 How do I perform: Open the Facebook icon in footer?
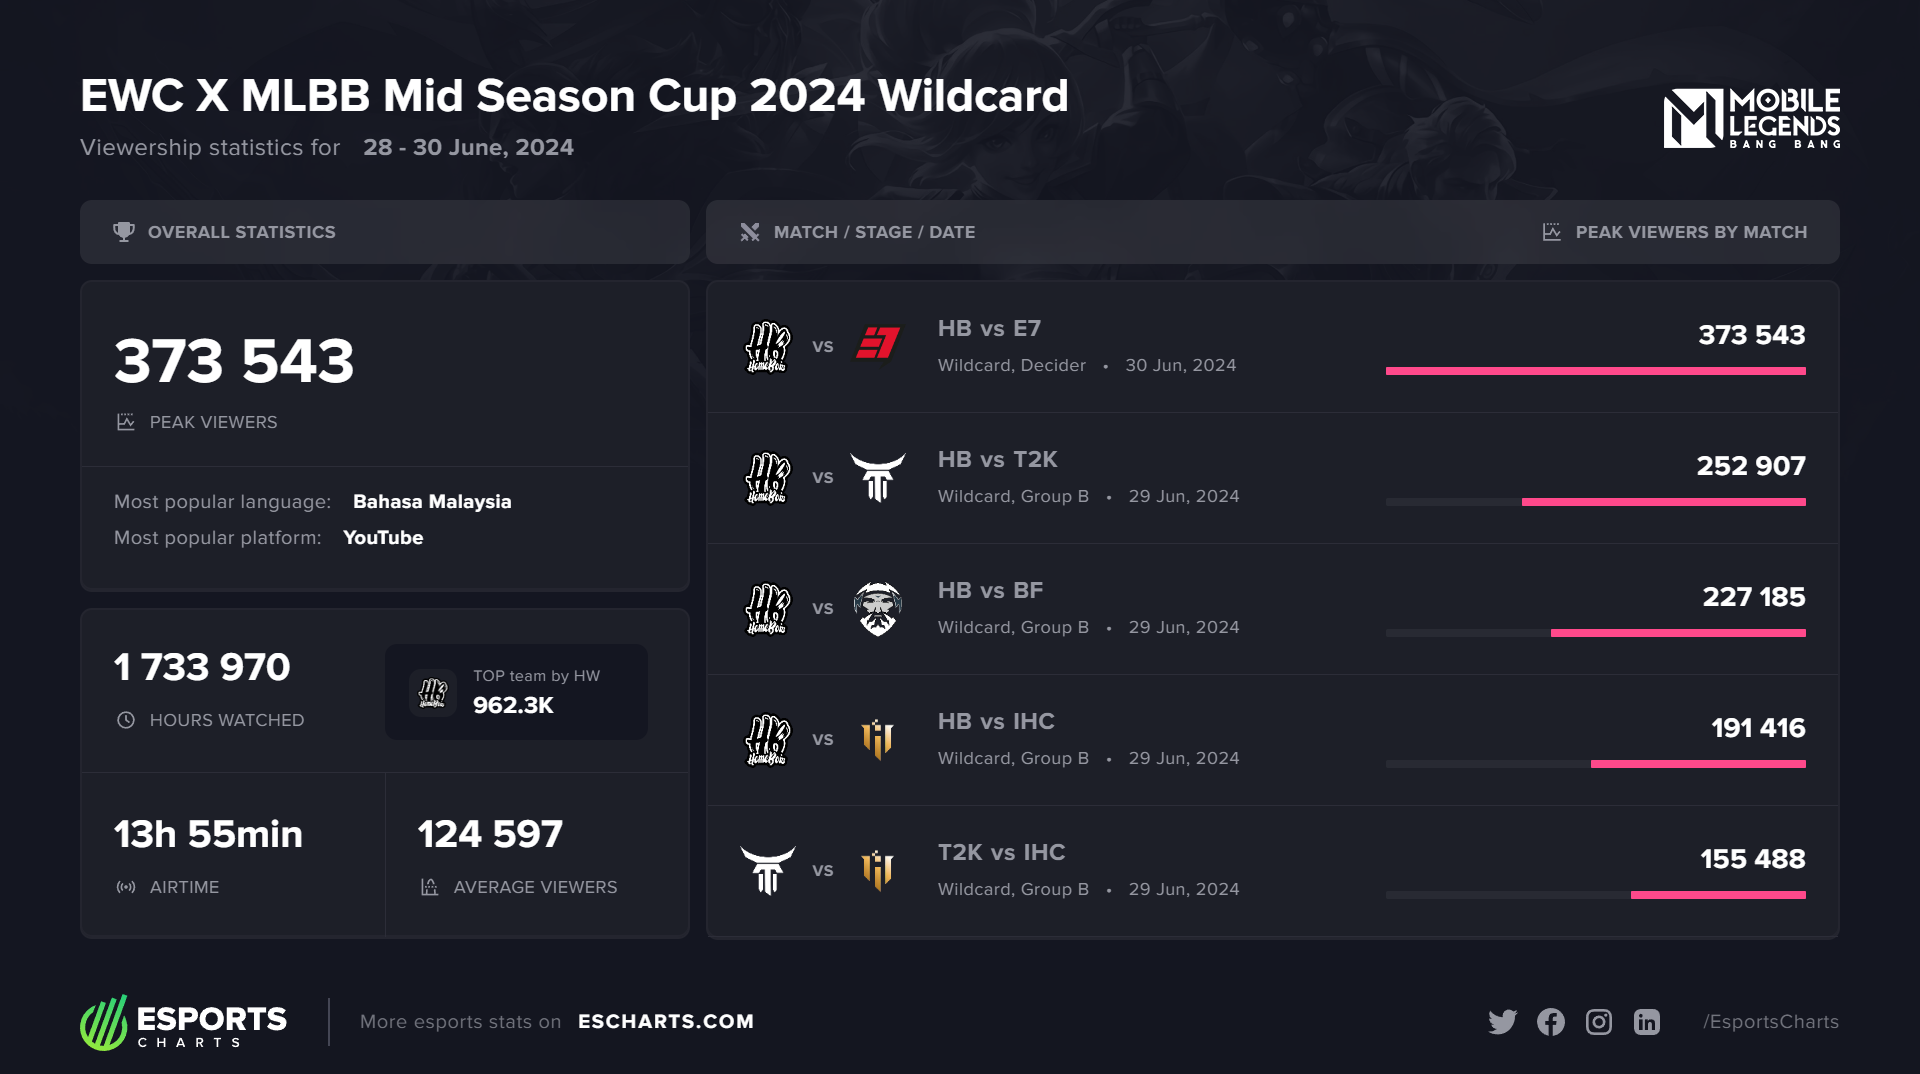click(x=1551, y=1021)
